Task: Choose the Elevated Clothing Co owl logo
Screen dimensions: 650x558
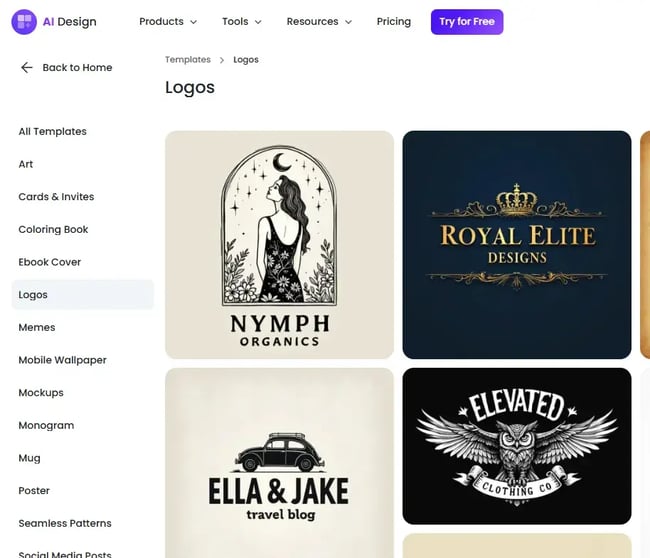Action: [x=516, y=446]
